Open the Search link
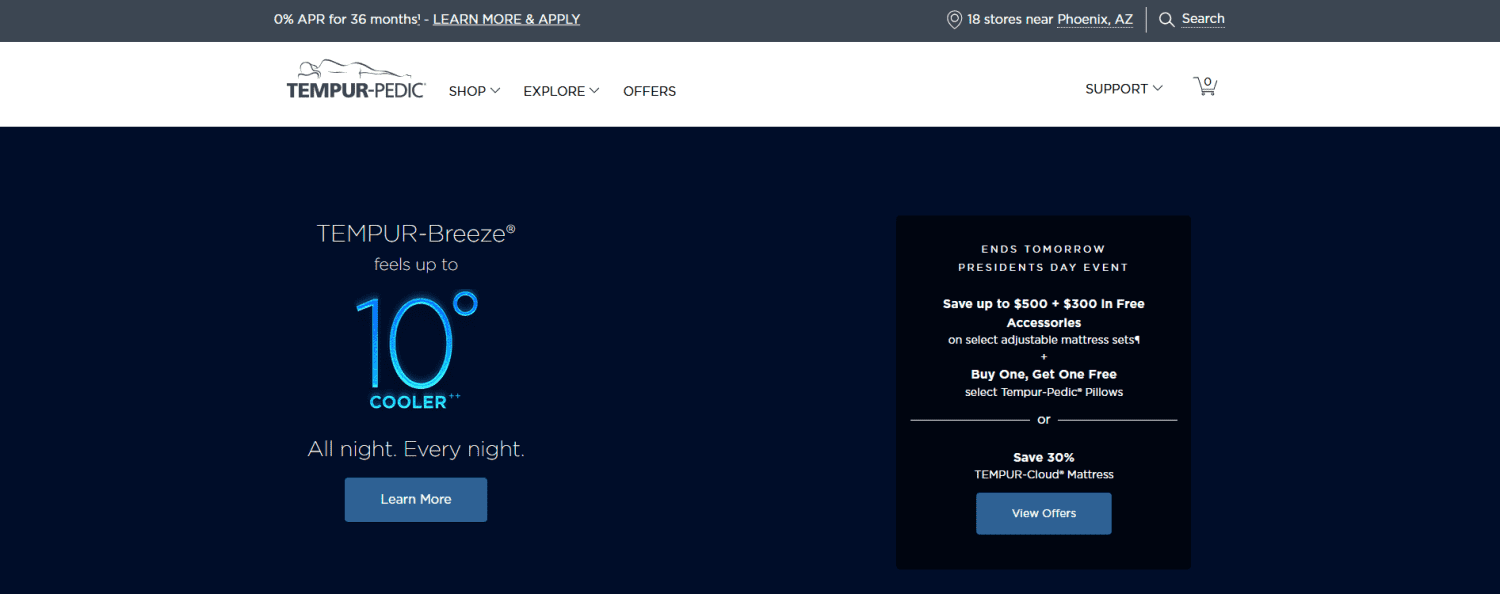This screenshot has width=1500, height=594. (x=1203, y=19)
